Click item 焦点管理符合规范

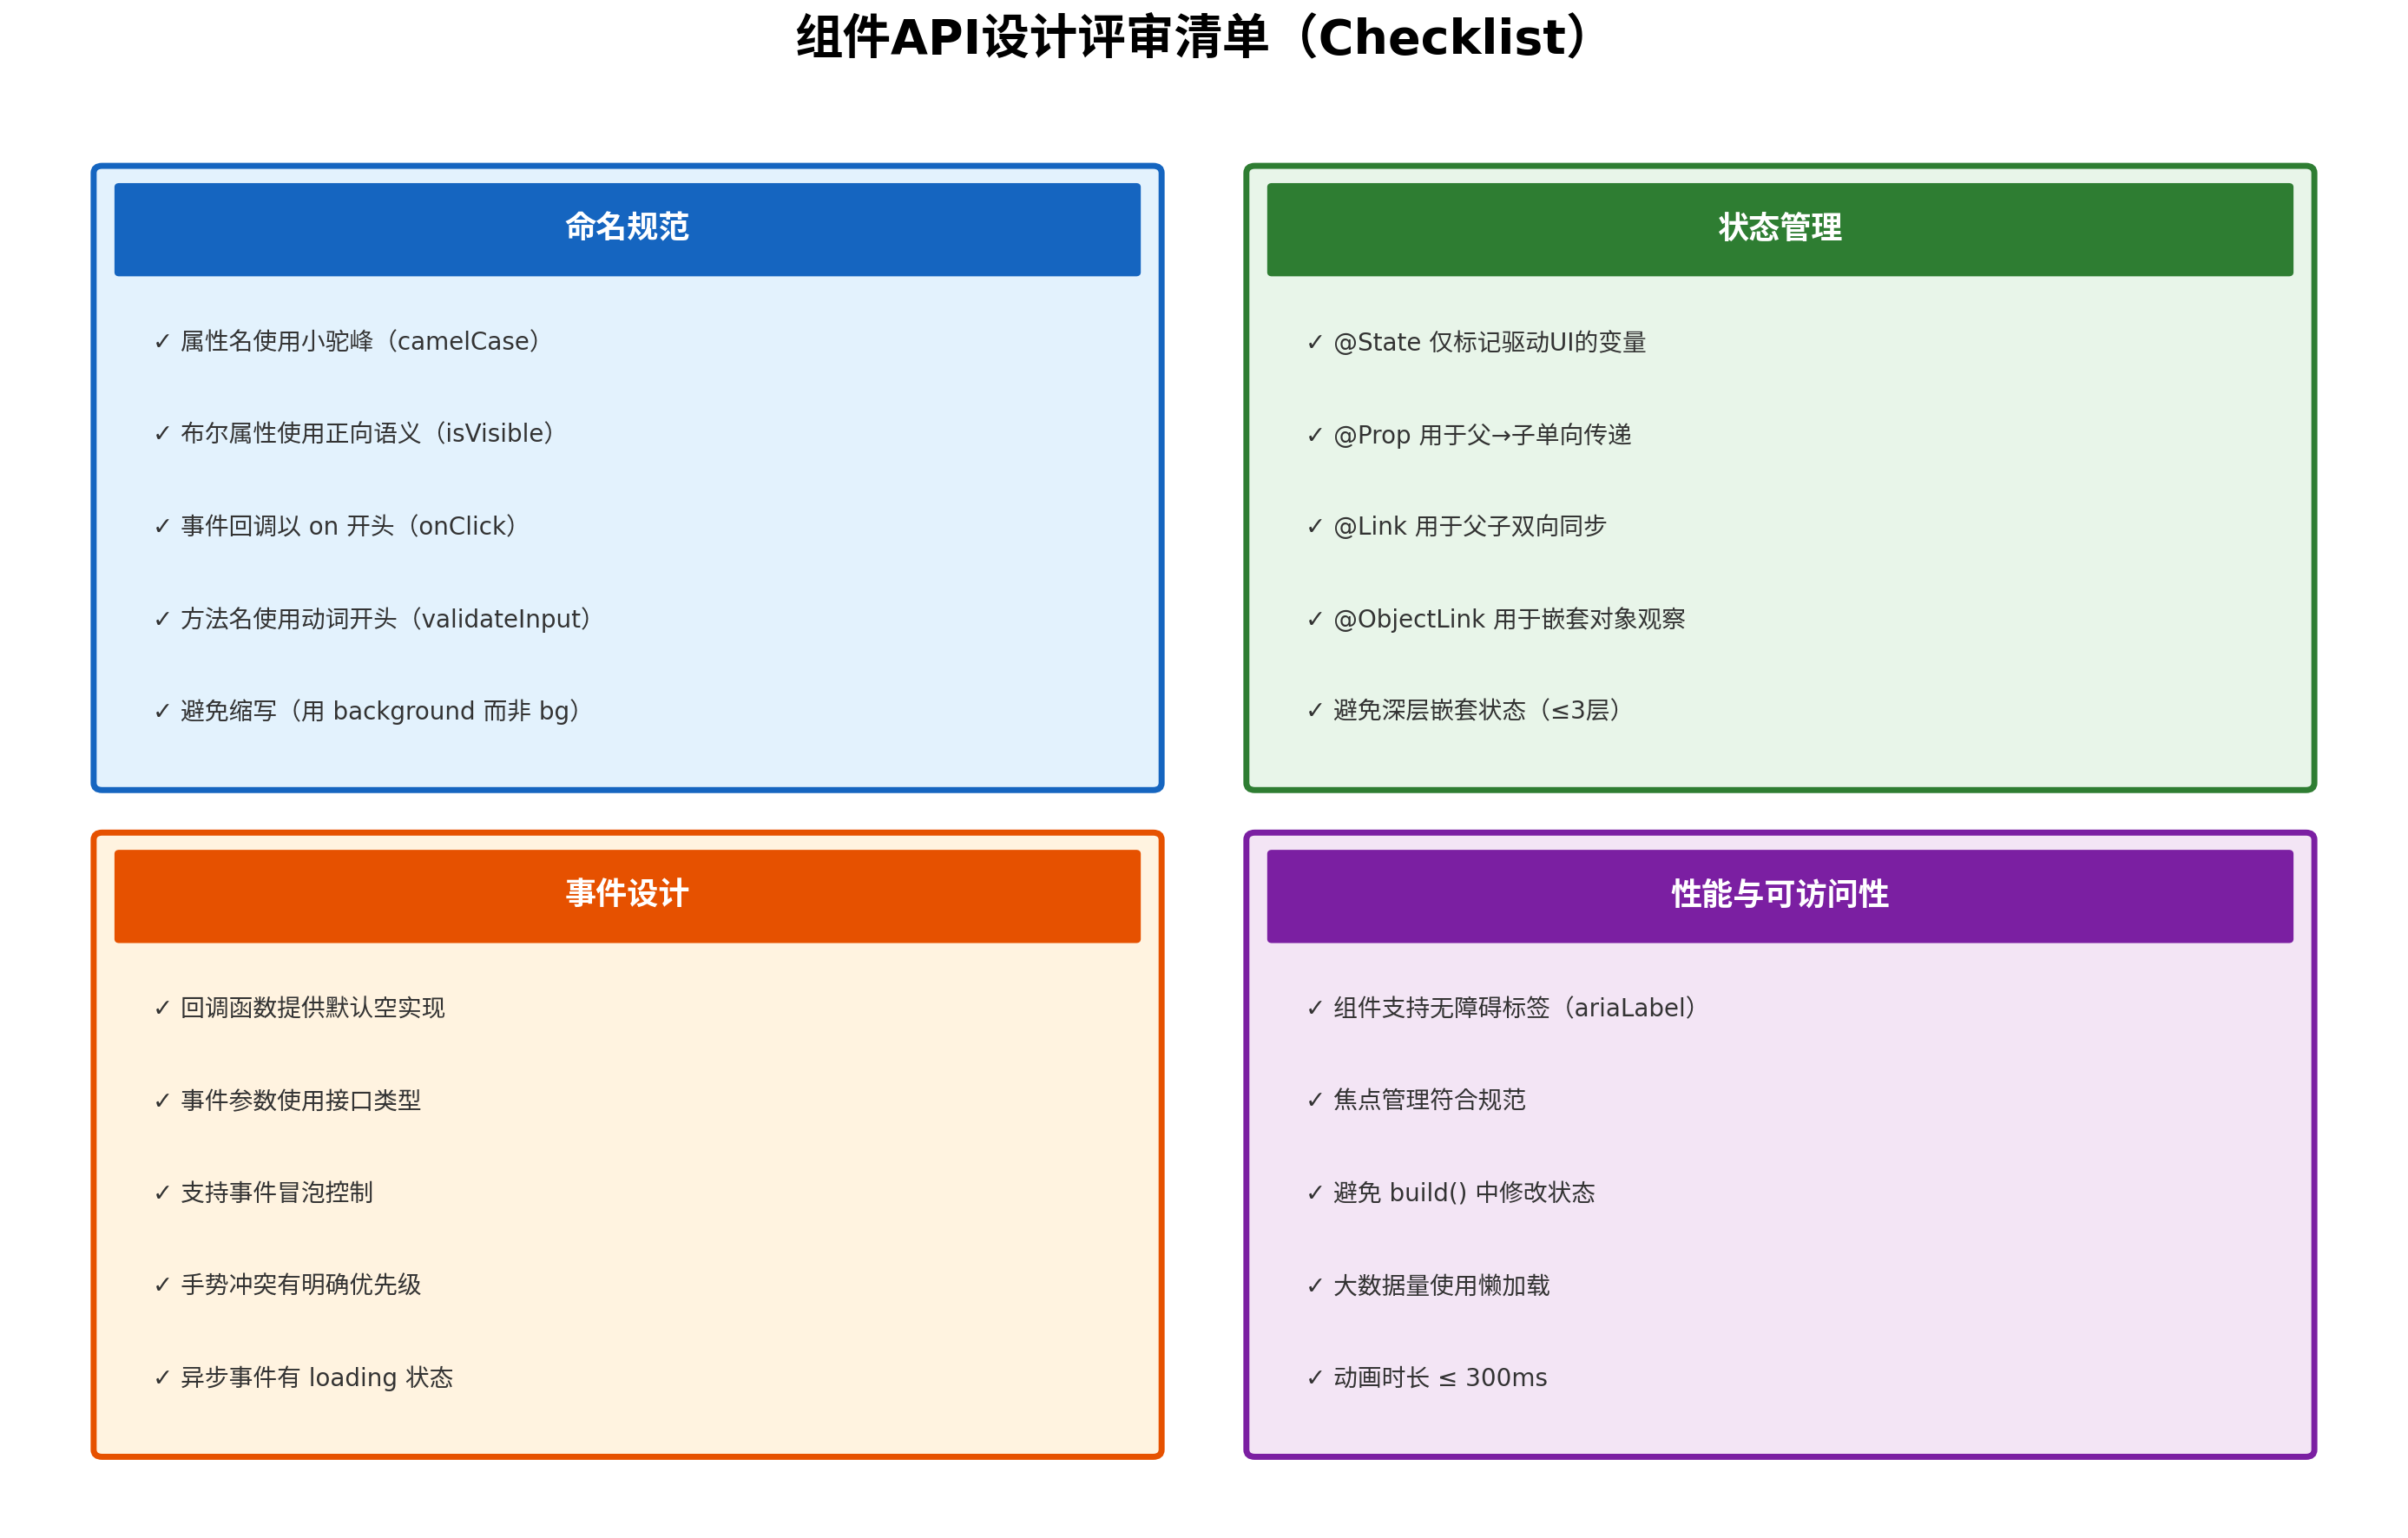click(1416, 1100)
